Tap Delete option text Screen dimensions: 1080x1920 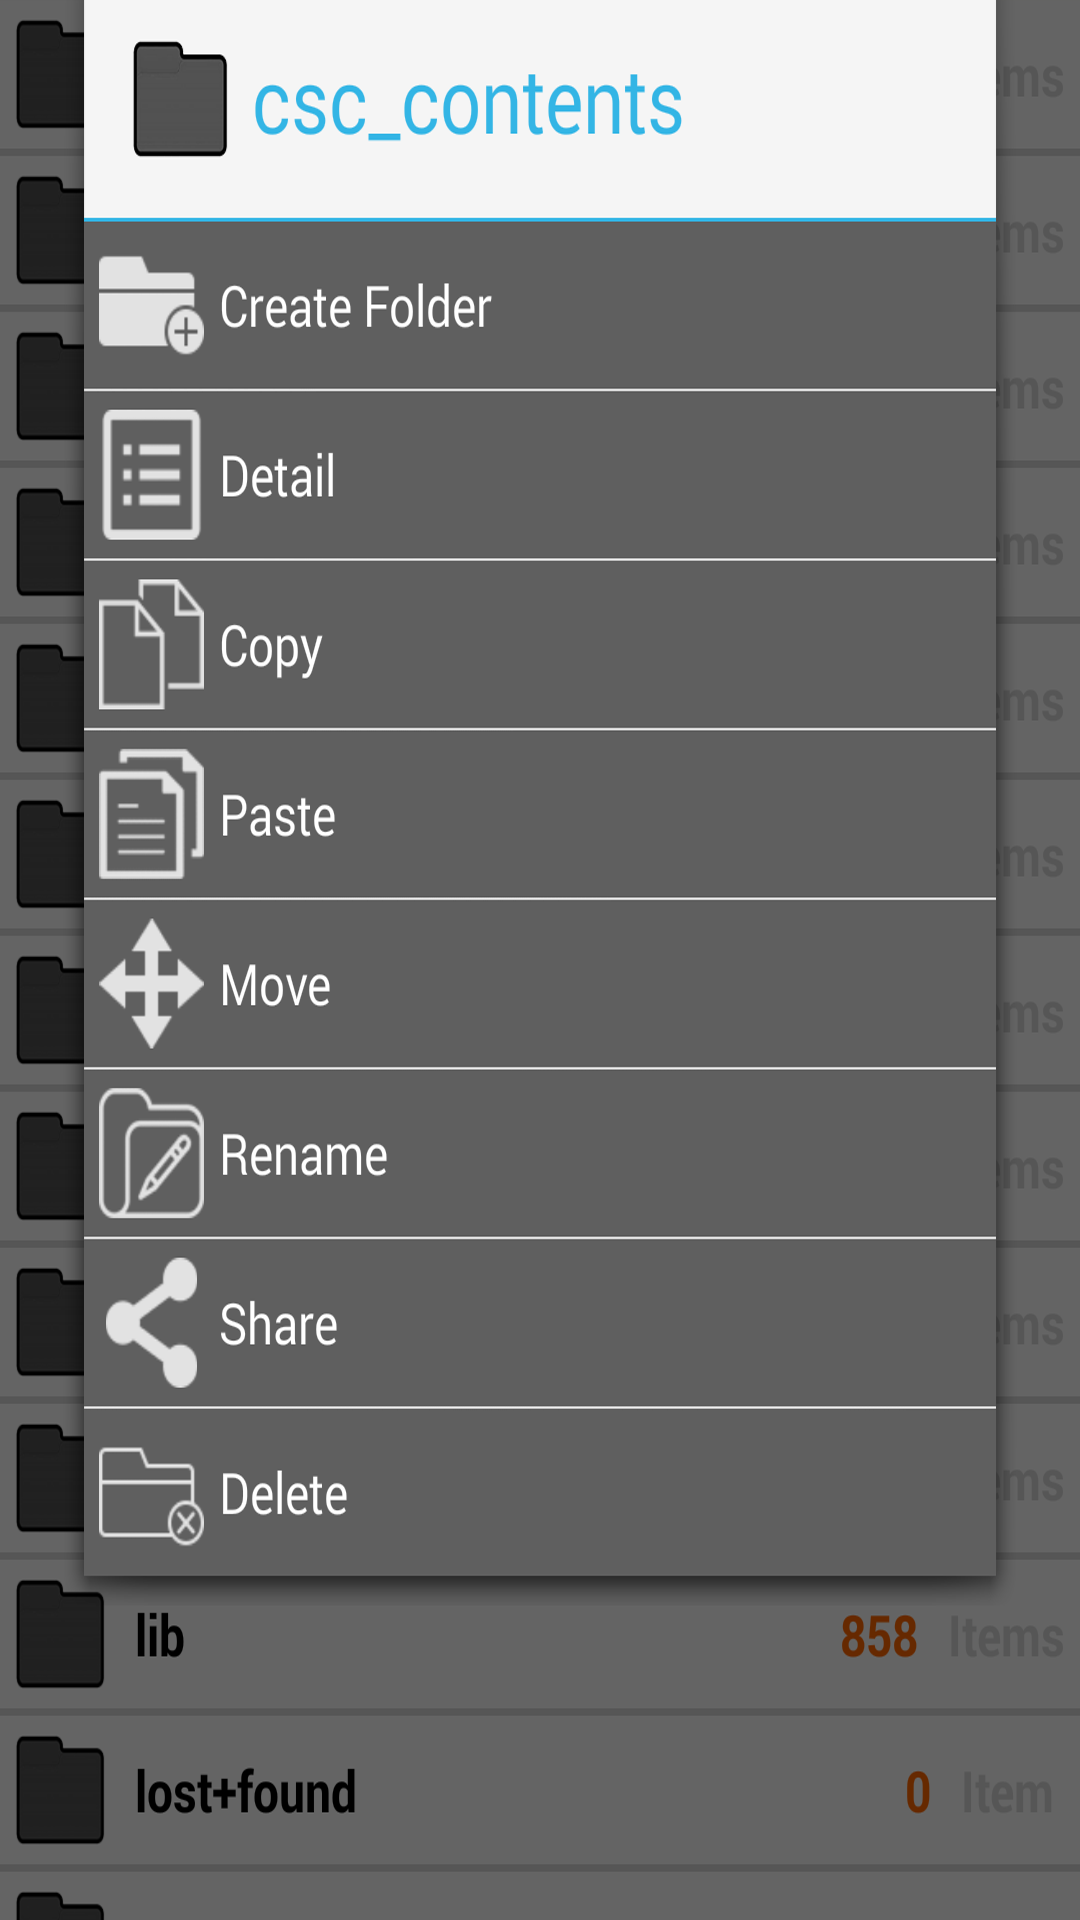click(283, 1495)
